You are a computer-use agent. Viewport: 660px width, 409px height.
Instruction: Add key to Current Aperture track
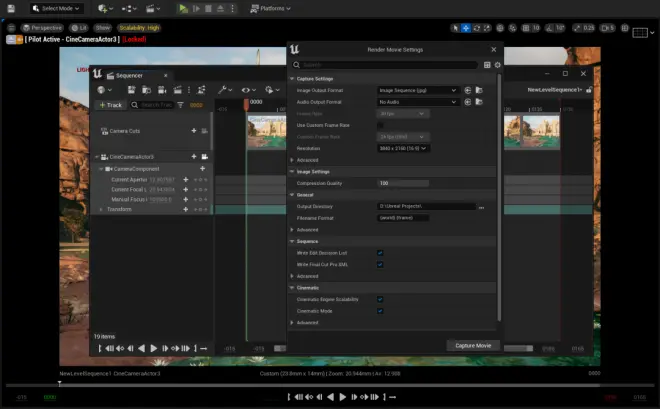(x=186, y=180)
